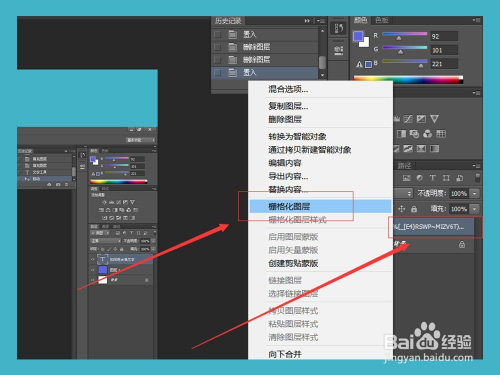Add a Color Lookup adjustment in large panel
This screenshot has width=500, height=375.
(441, 134)
